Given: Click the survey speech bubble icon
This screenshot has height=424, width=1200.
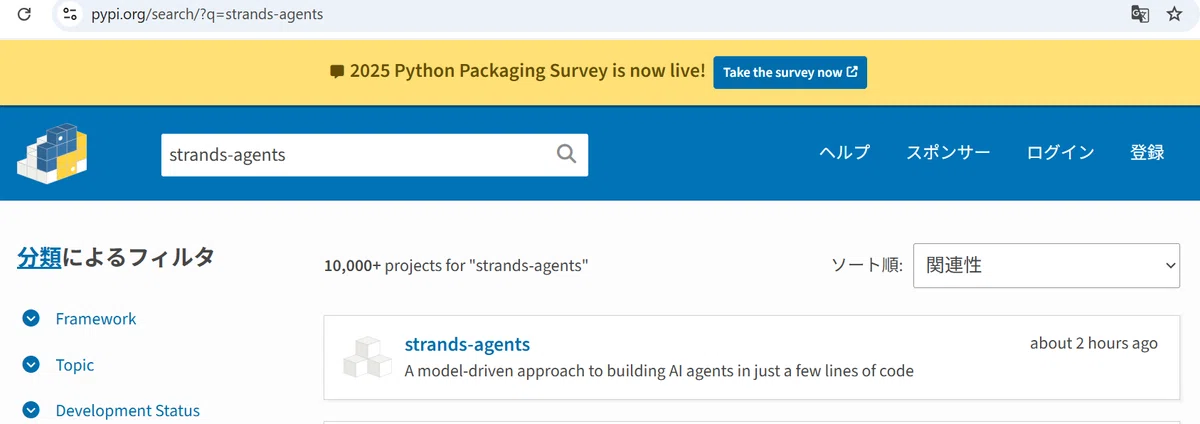Looking at the screenshot, I should coord(337,72).
